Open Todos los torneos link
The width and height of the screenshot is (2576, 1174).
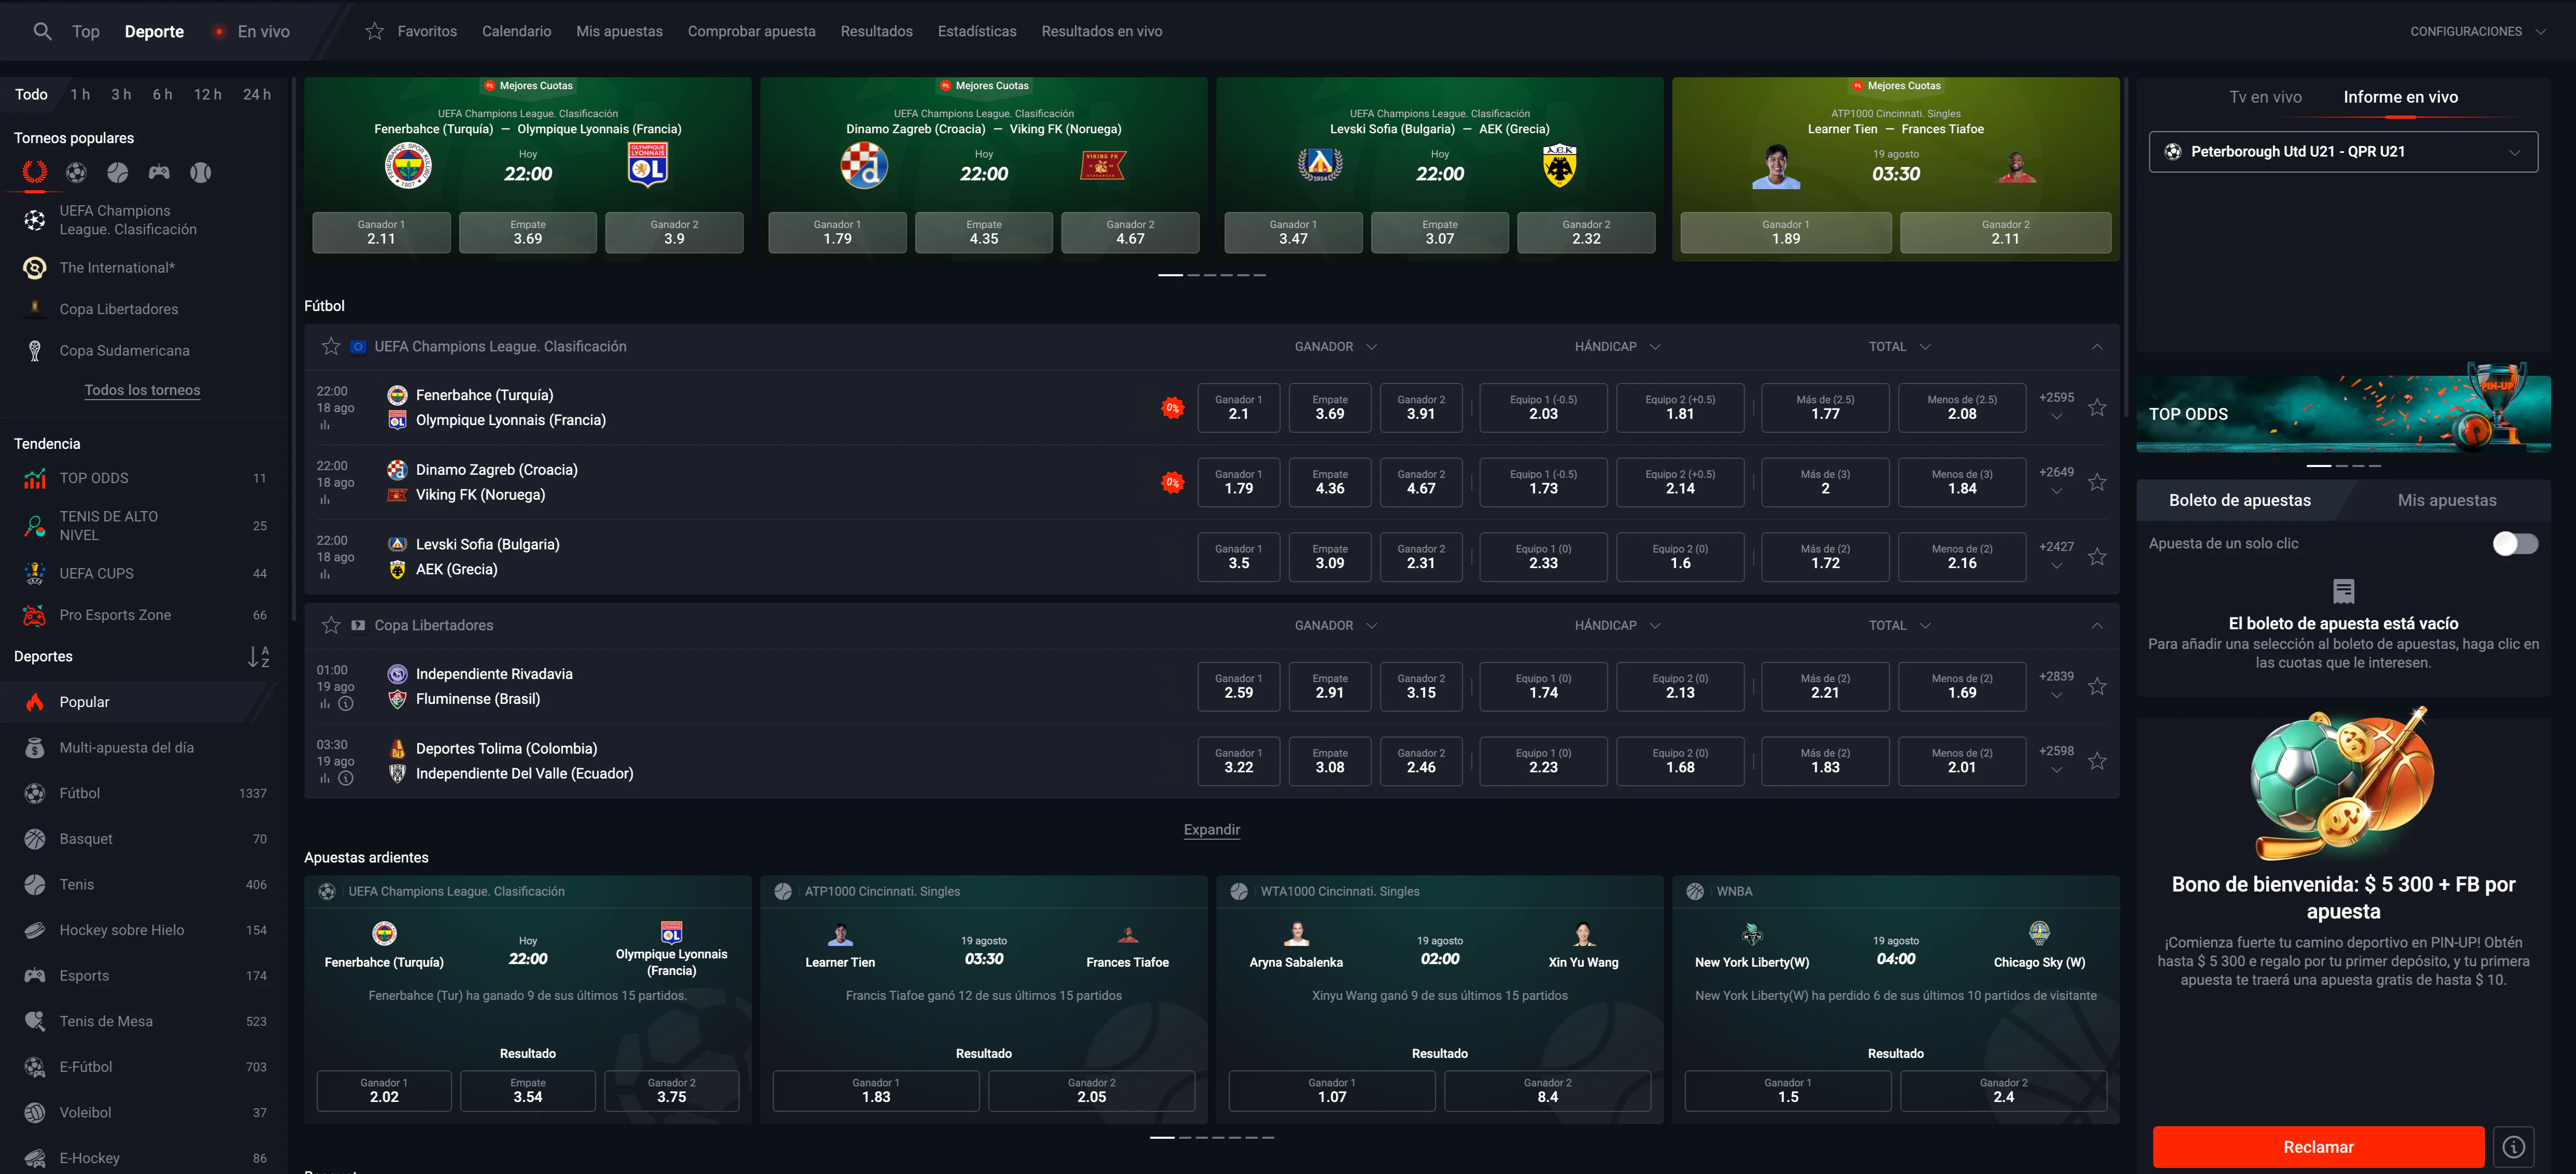(x=142, y=390)
